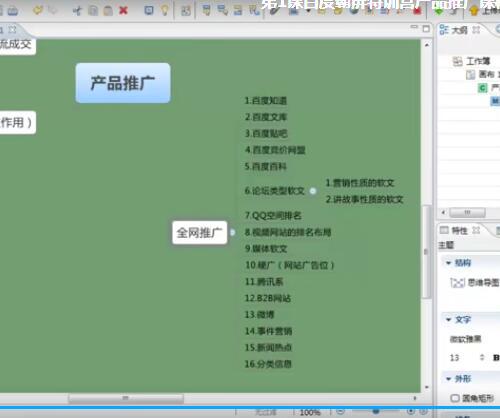
Task: Select topic 1.百度知道
Action: [x=266, y=101]
